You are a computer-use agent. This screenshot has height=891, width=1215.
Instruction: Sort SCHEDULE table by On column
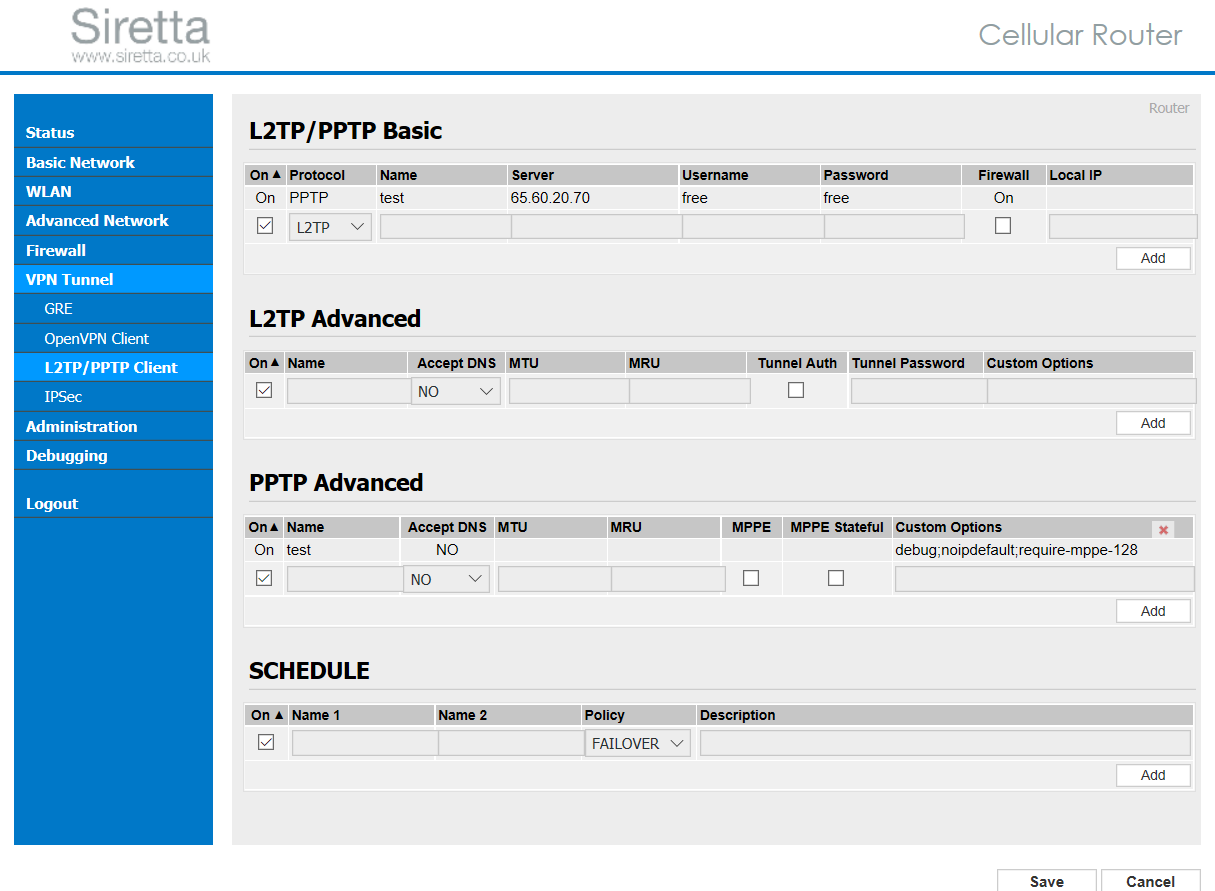click(x=267, y=715)
